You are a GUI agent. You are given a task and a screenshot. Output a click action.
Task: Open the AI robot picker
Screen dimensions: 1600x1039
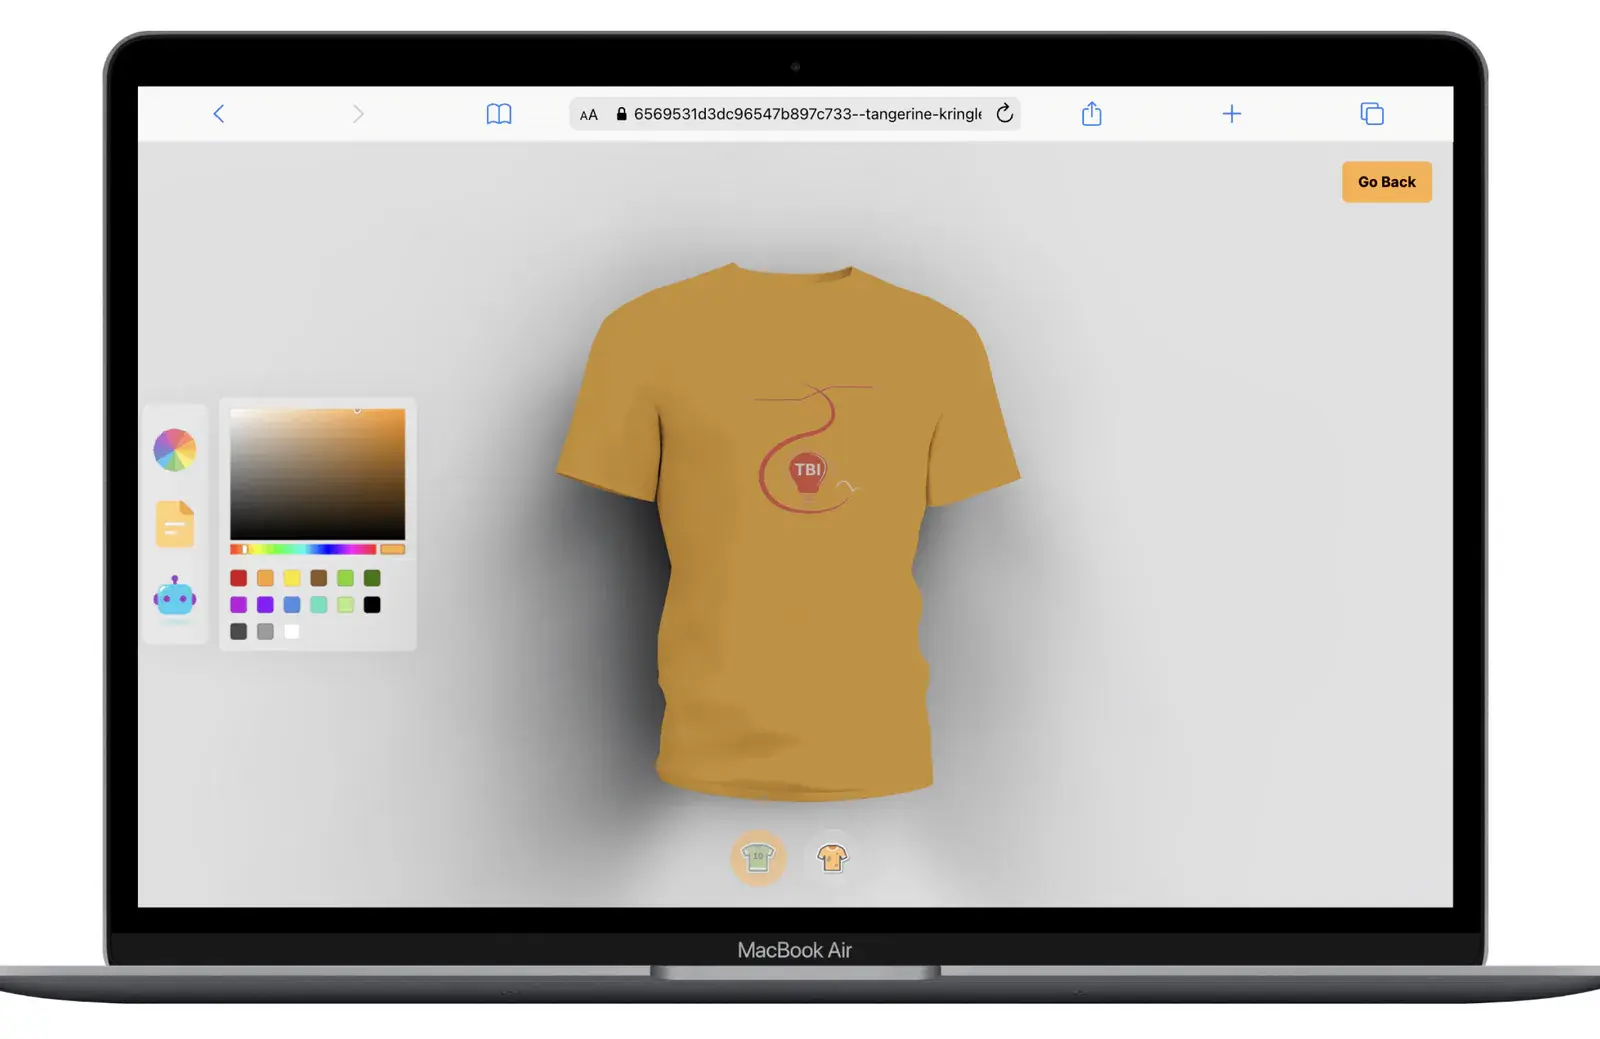(175, 598)
